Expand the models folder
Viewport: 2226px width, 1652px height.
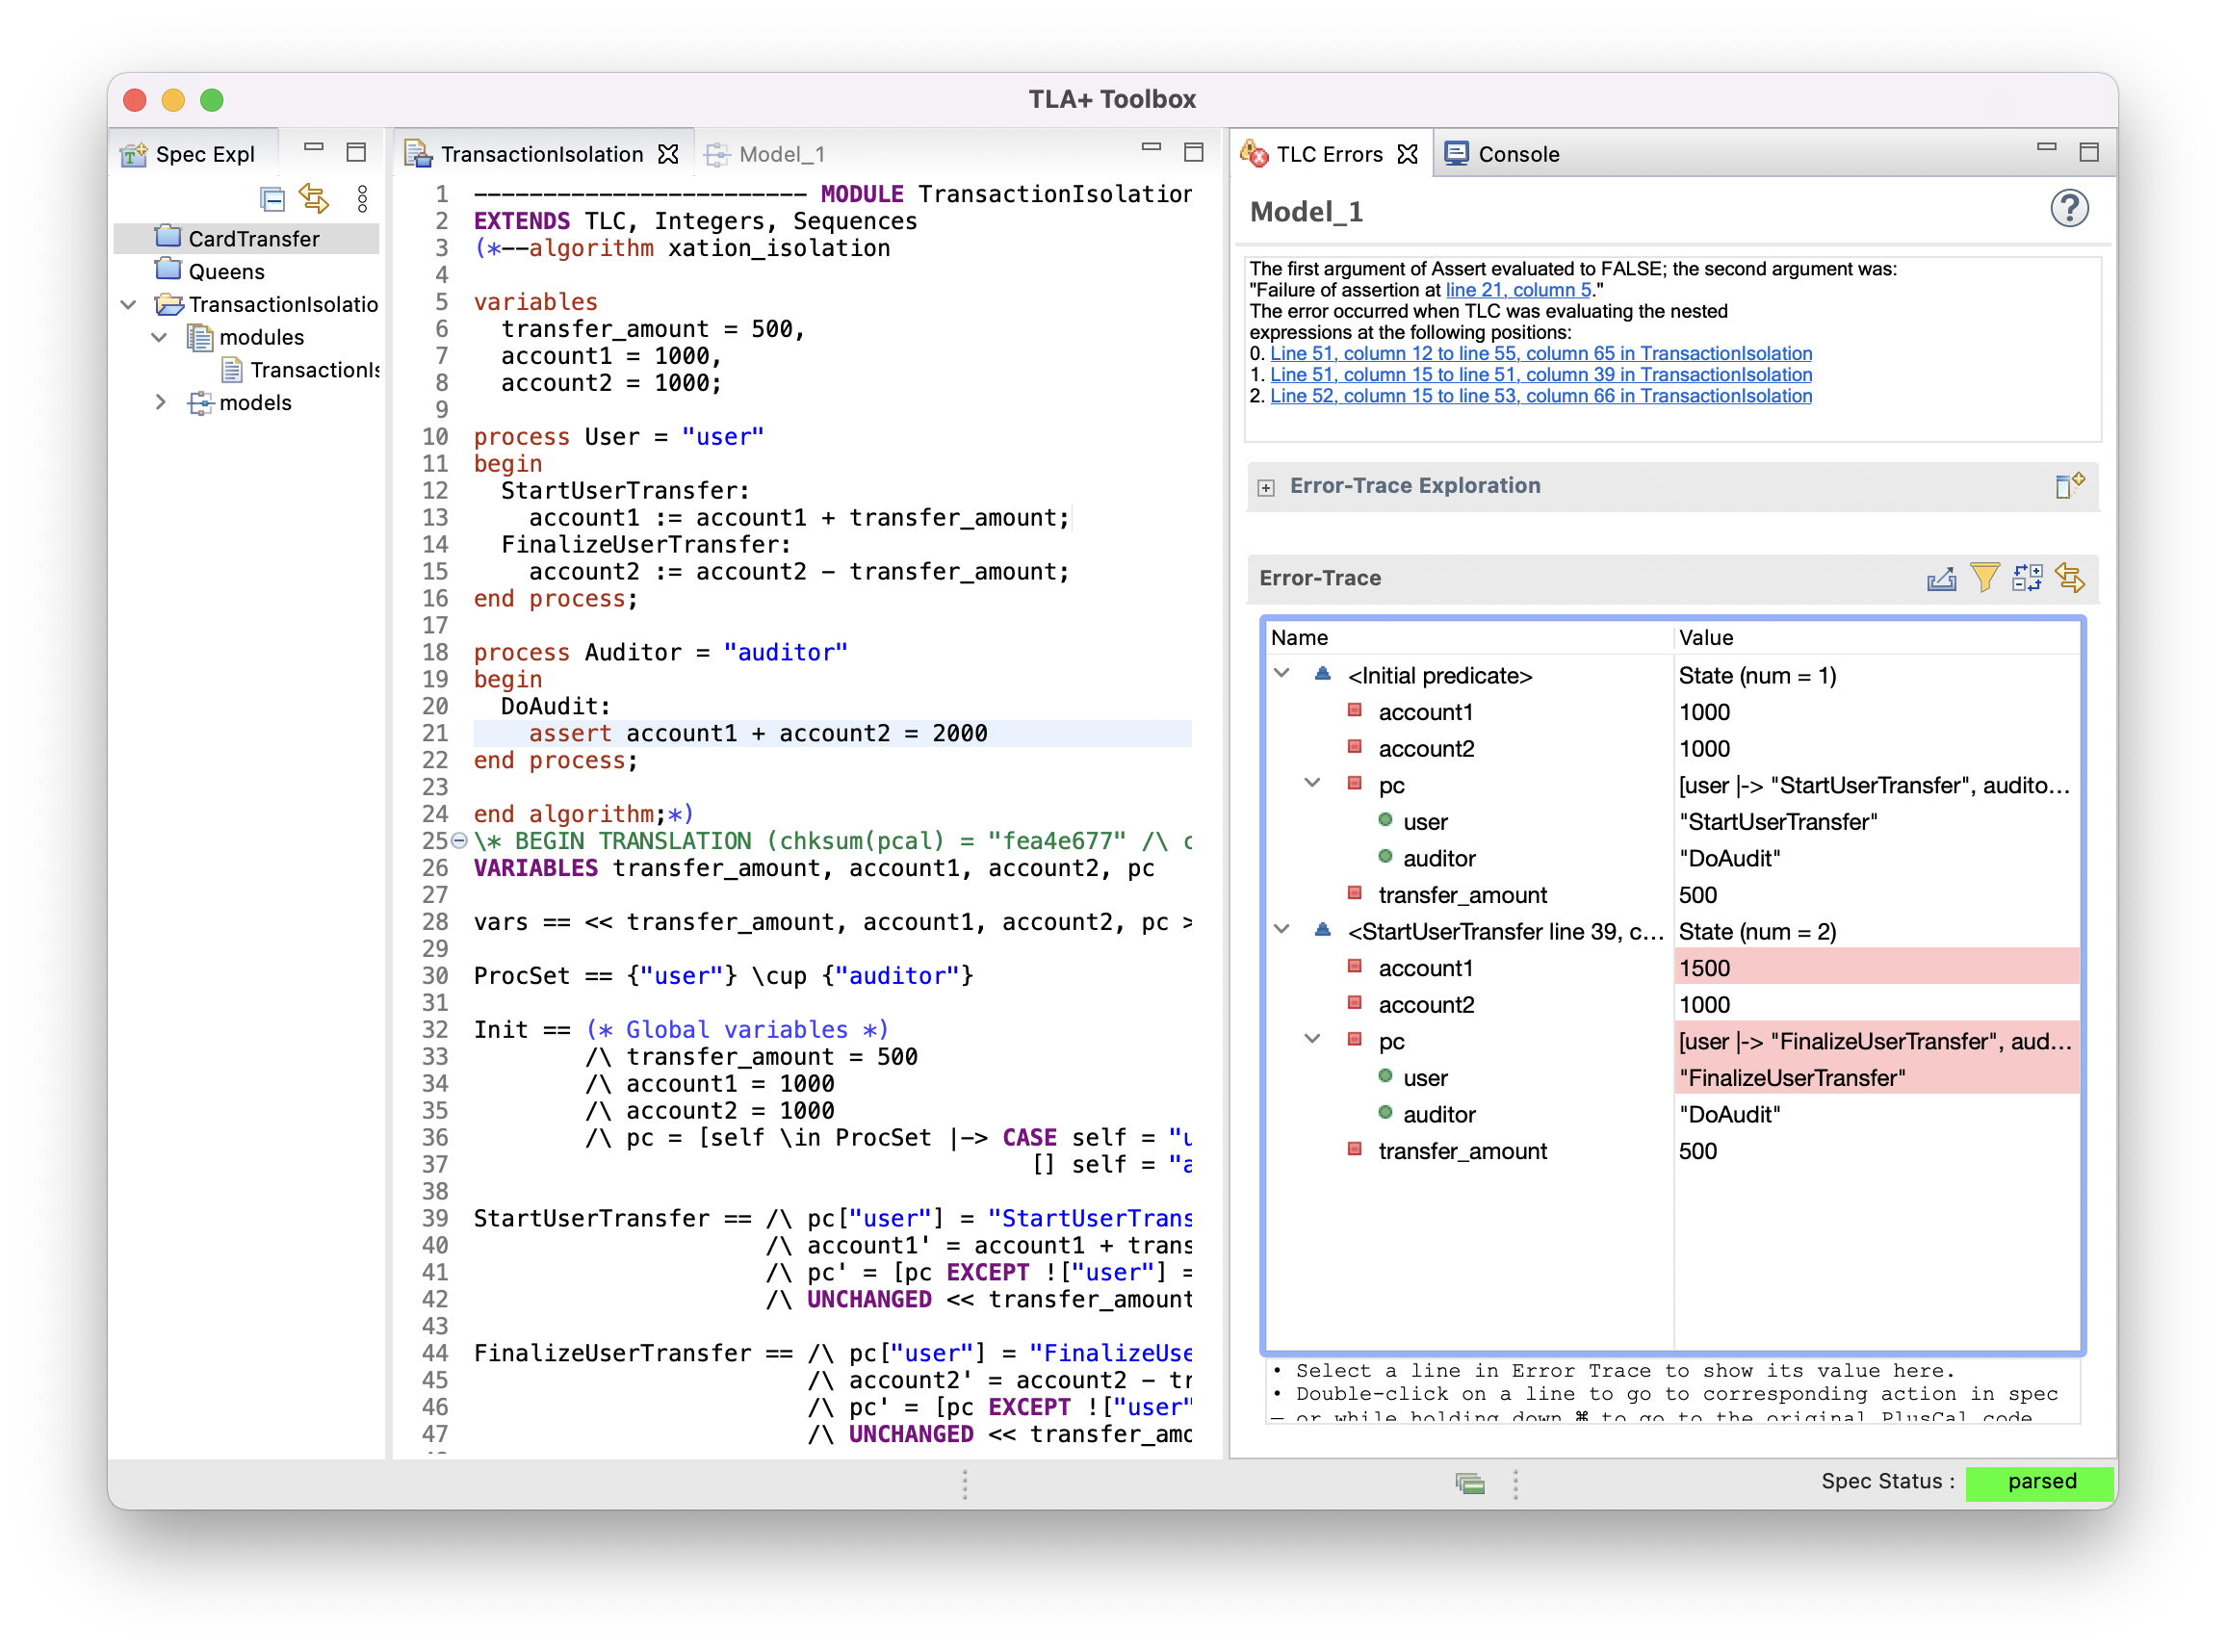[x=160, y=402]
